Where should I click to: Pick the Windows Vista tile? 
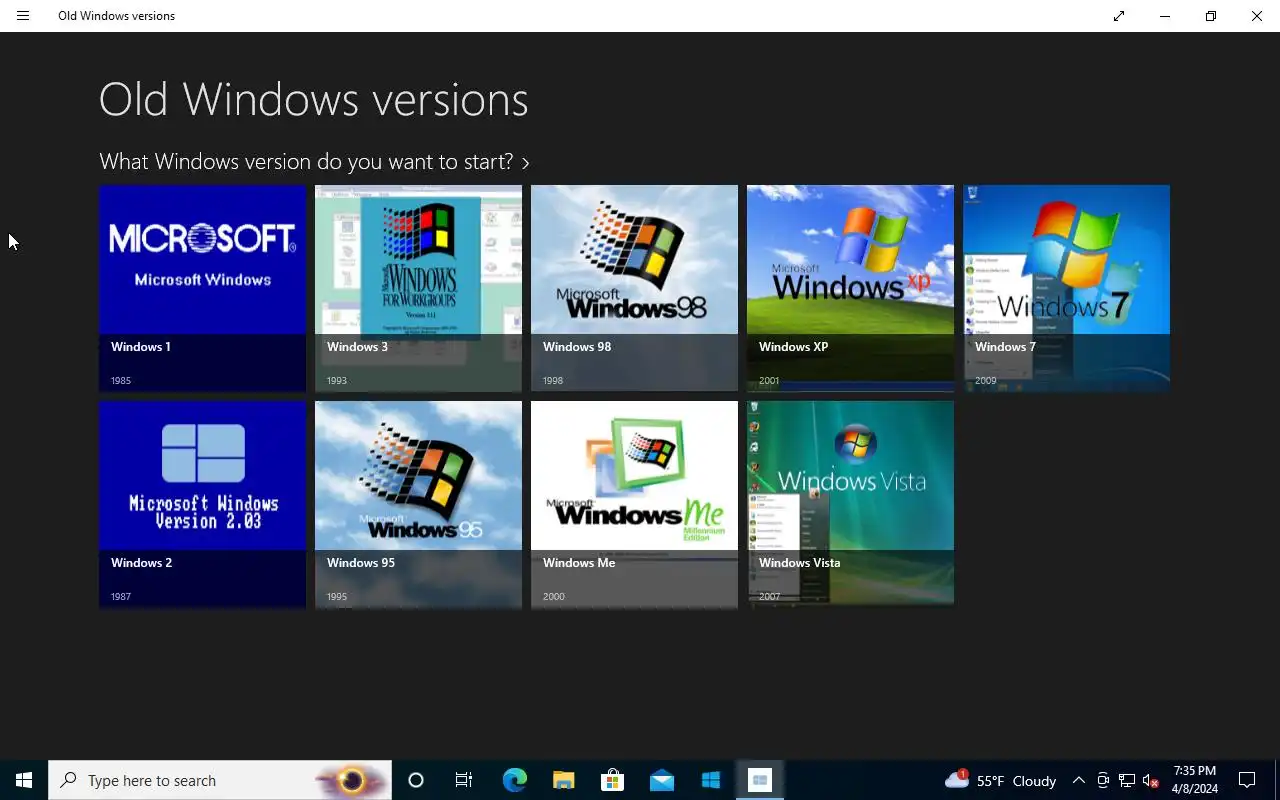tap(850, 504)
